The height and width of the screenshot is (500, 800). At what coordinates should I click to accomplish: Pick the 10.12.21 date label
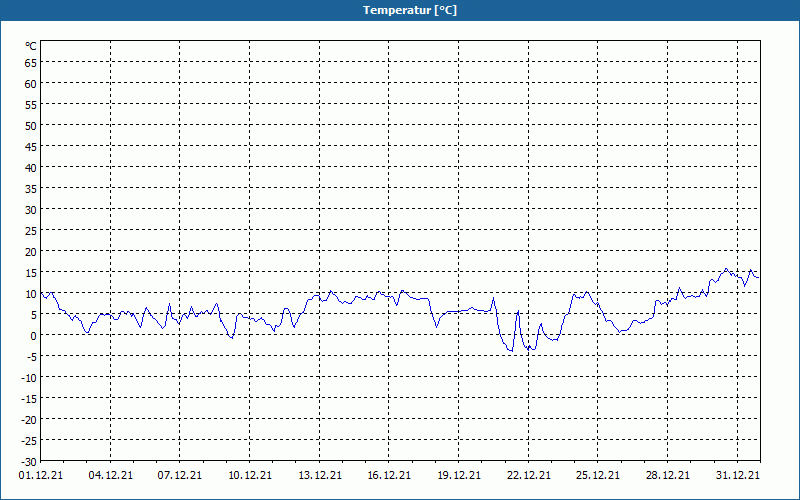(x=250, y=476)
